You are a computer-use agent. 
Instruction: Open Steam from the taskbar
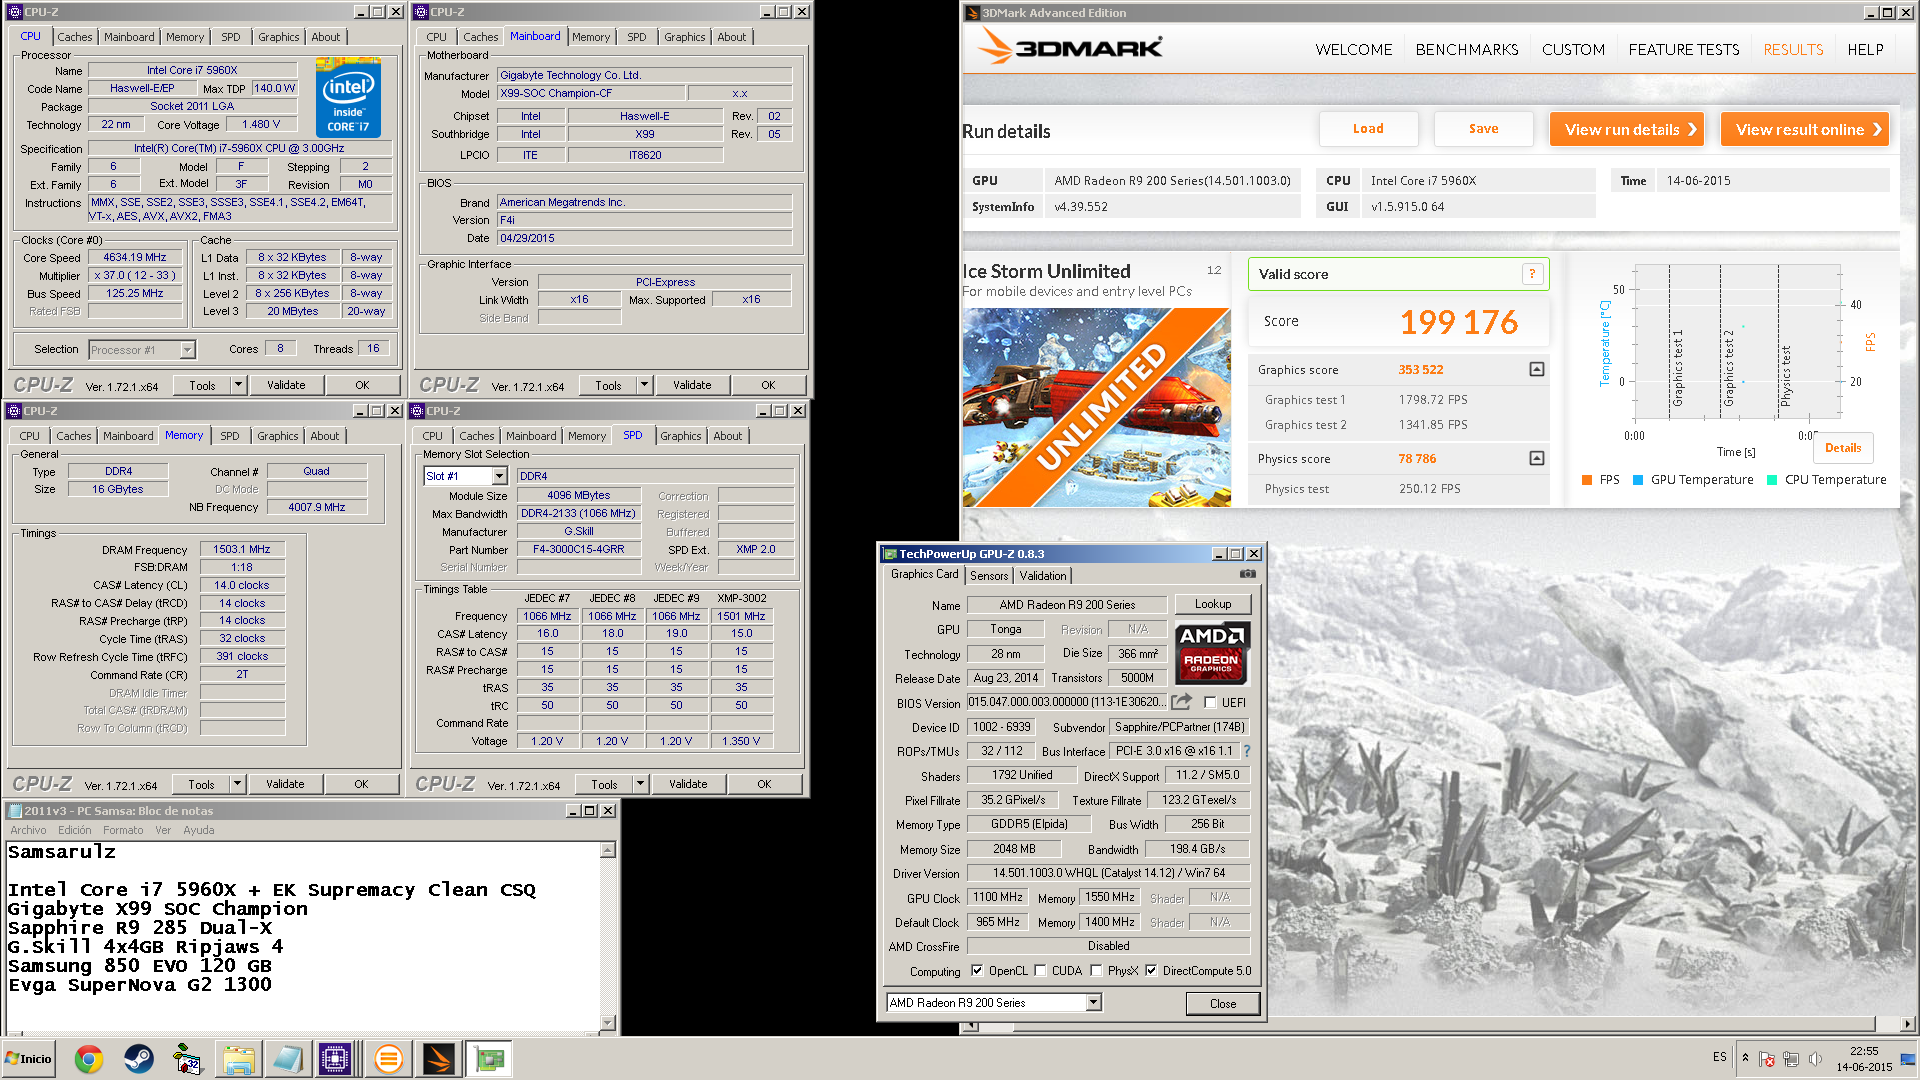[x=139, y=1059]
